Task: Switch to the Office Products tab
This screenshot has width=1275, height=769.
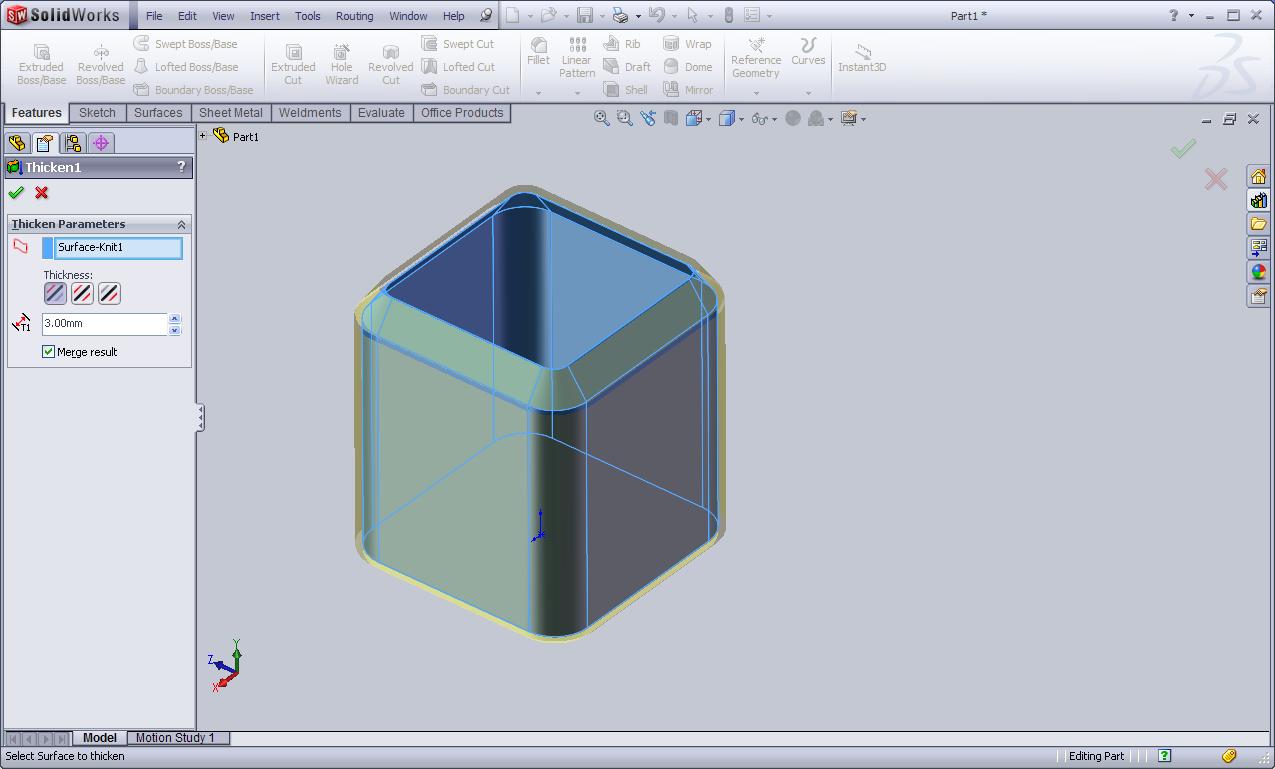Action: (462, 113)
